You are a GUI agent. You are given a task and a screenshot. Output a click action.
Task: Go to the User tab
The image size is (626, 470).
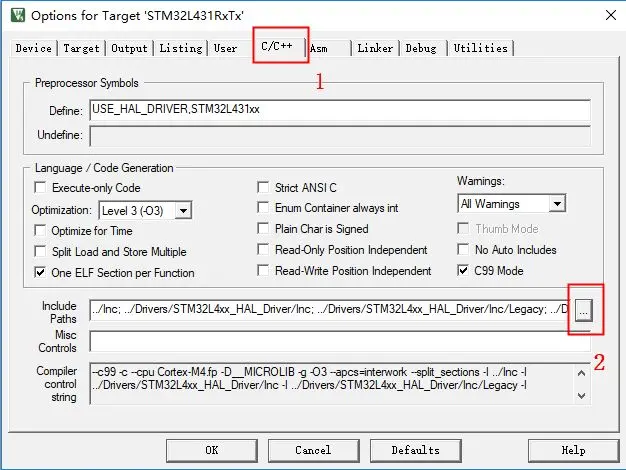(226, 48)
